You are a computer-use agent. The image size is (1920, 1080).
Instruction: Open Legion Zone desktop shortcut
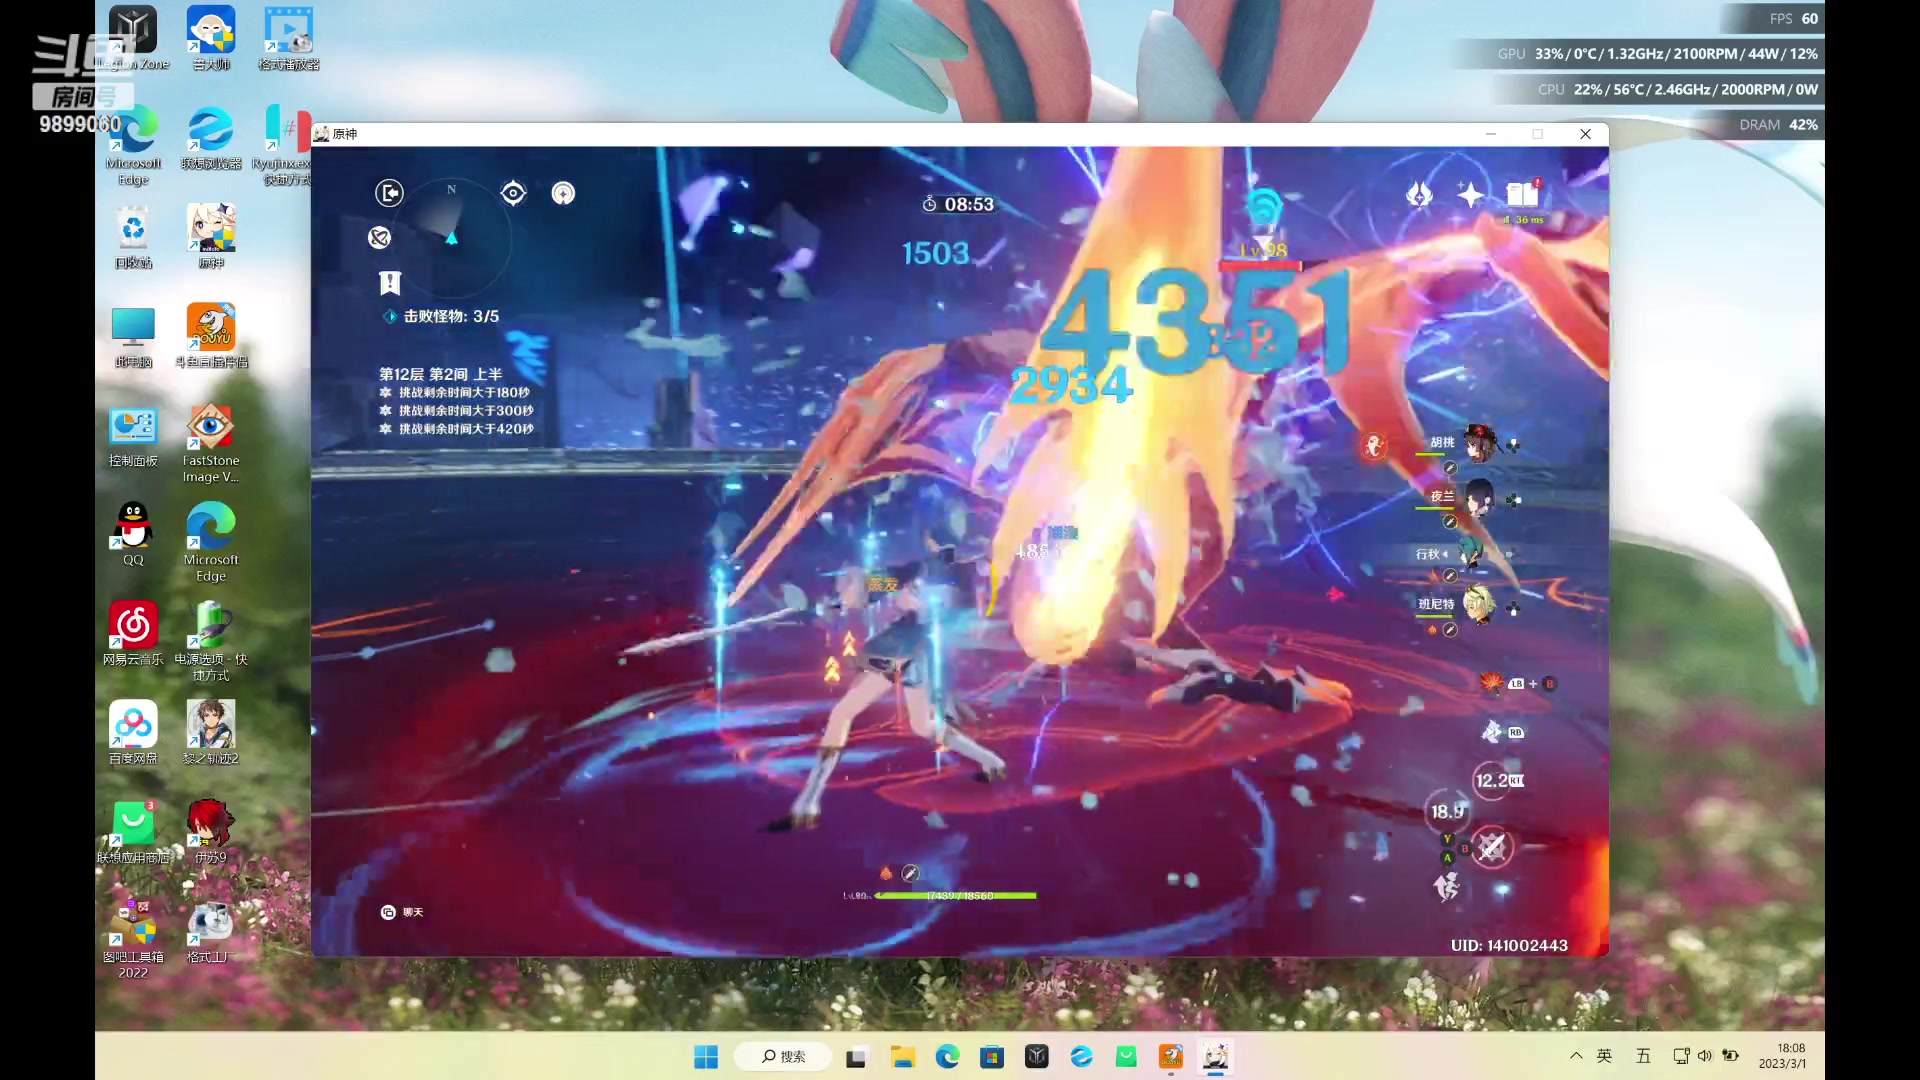click(x=133, y=39)
